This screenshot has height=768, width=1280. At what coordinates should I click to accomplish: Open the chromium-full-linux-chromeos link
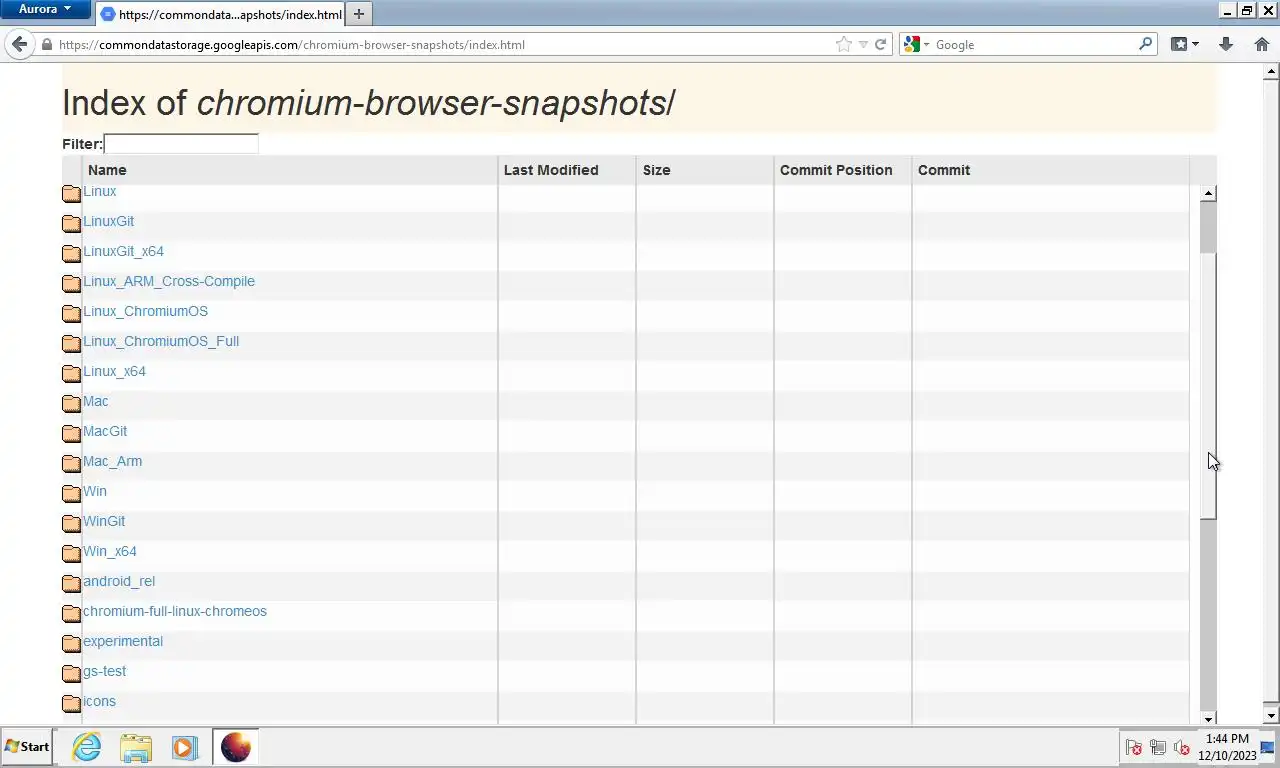[175, 611]
